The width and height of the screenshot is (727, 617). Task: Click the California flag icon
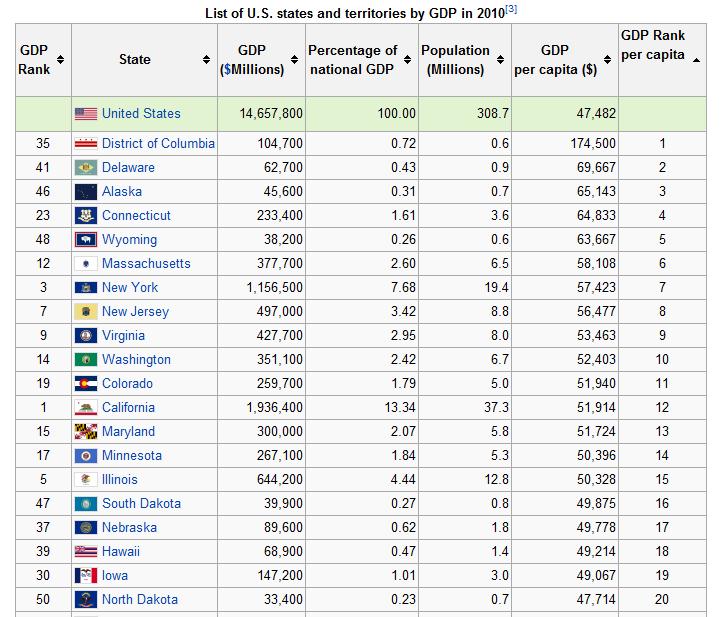pyautogui.click(x=86, y=407)
